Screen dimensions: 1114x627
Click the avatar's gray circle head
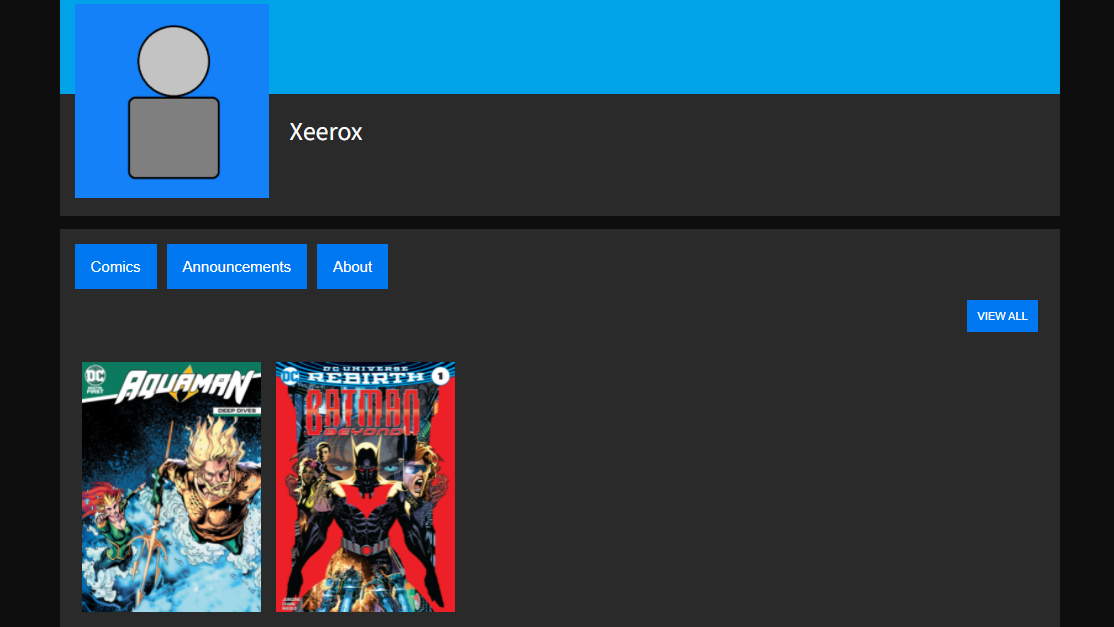pos(173,61)
